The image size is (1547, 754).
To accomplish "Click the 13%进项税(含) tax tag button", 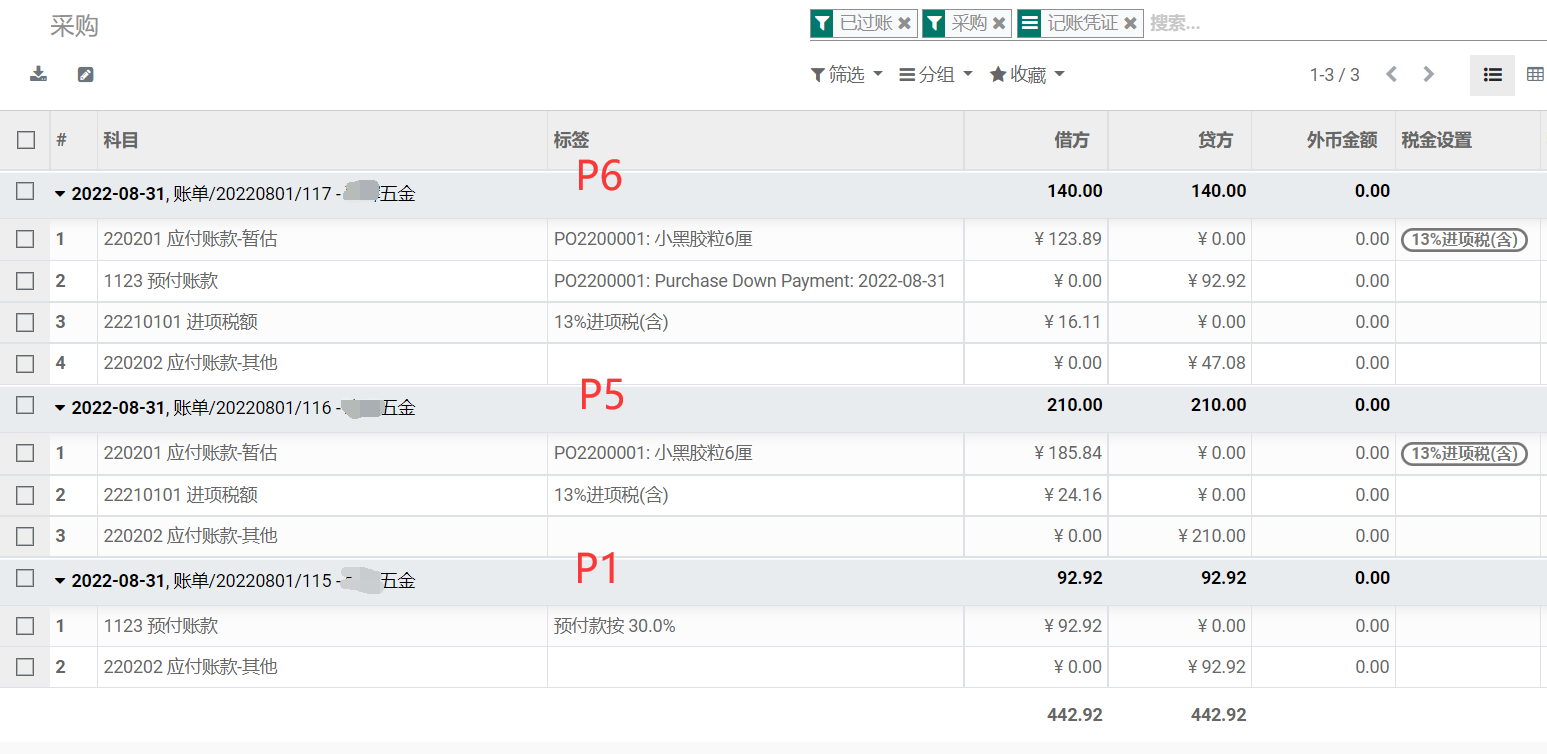I will pyautogui.click(x=1465, y=239).
